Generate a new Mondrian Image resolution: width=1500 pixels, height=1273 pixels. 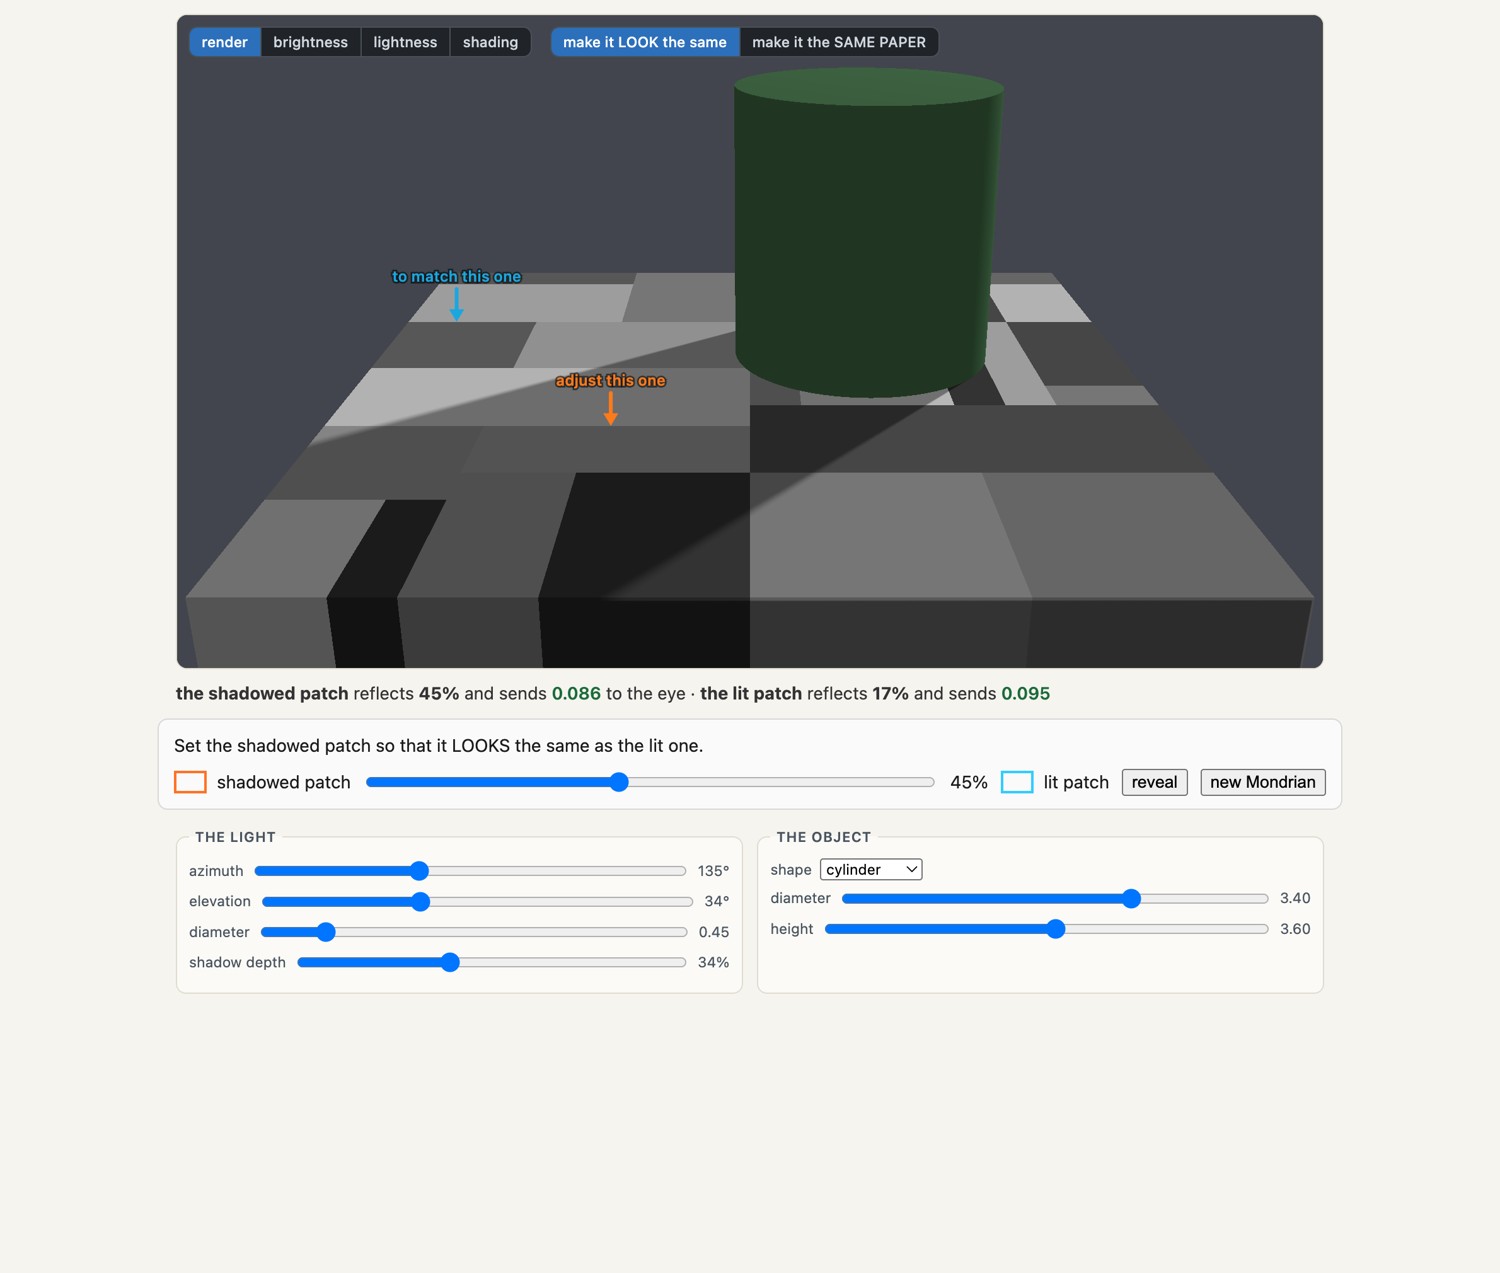click(x=1263, y=782)
